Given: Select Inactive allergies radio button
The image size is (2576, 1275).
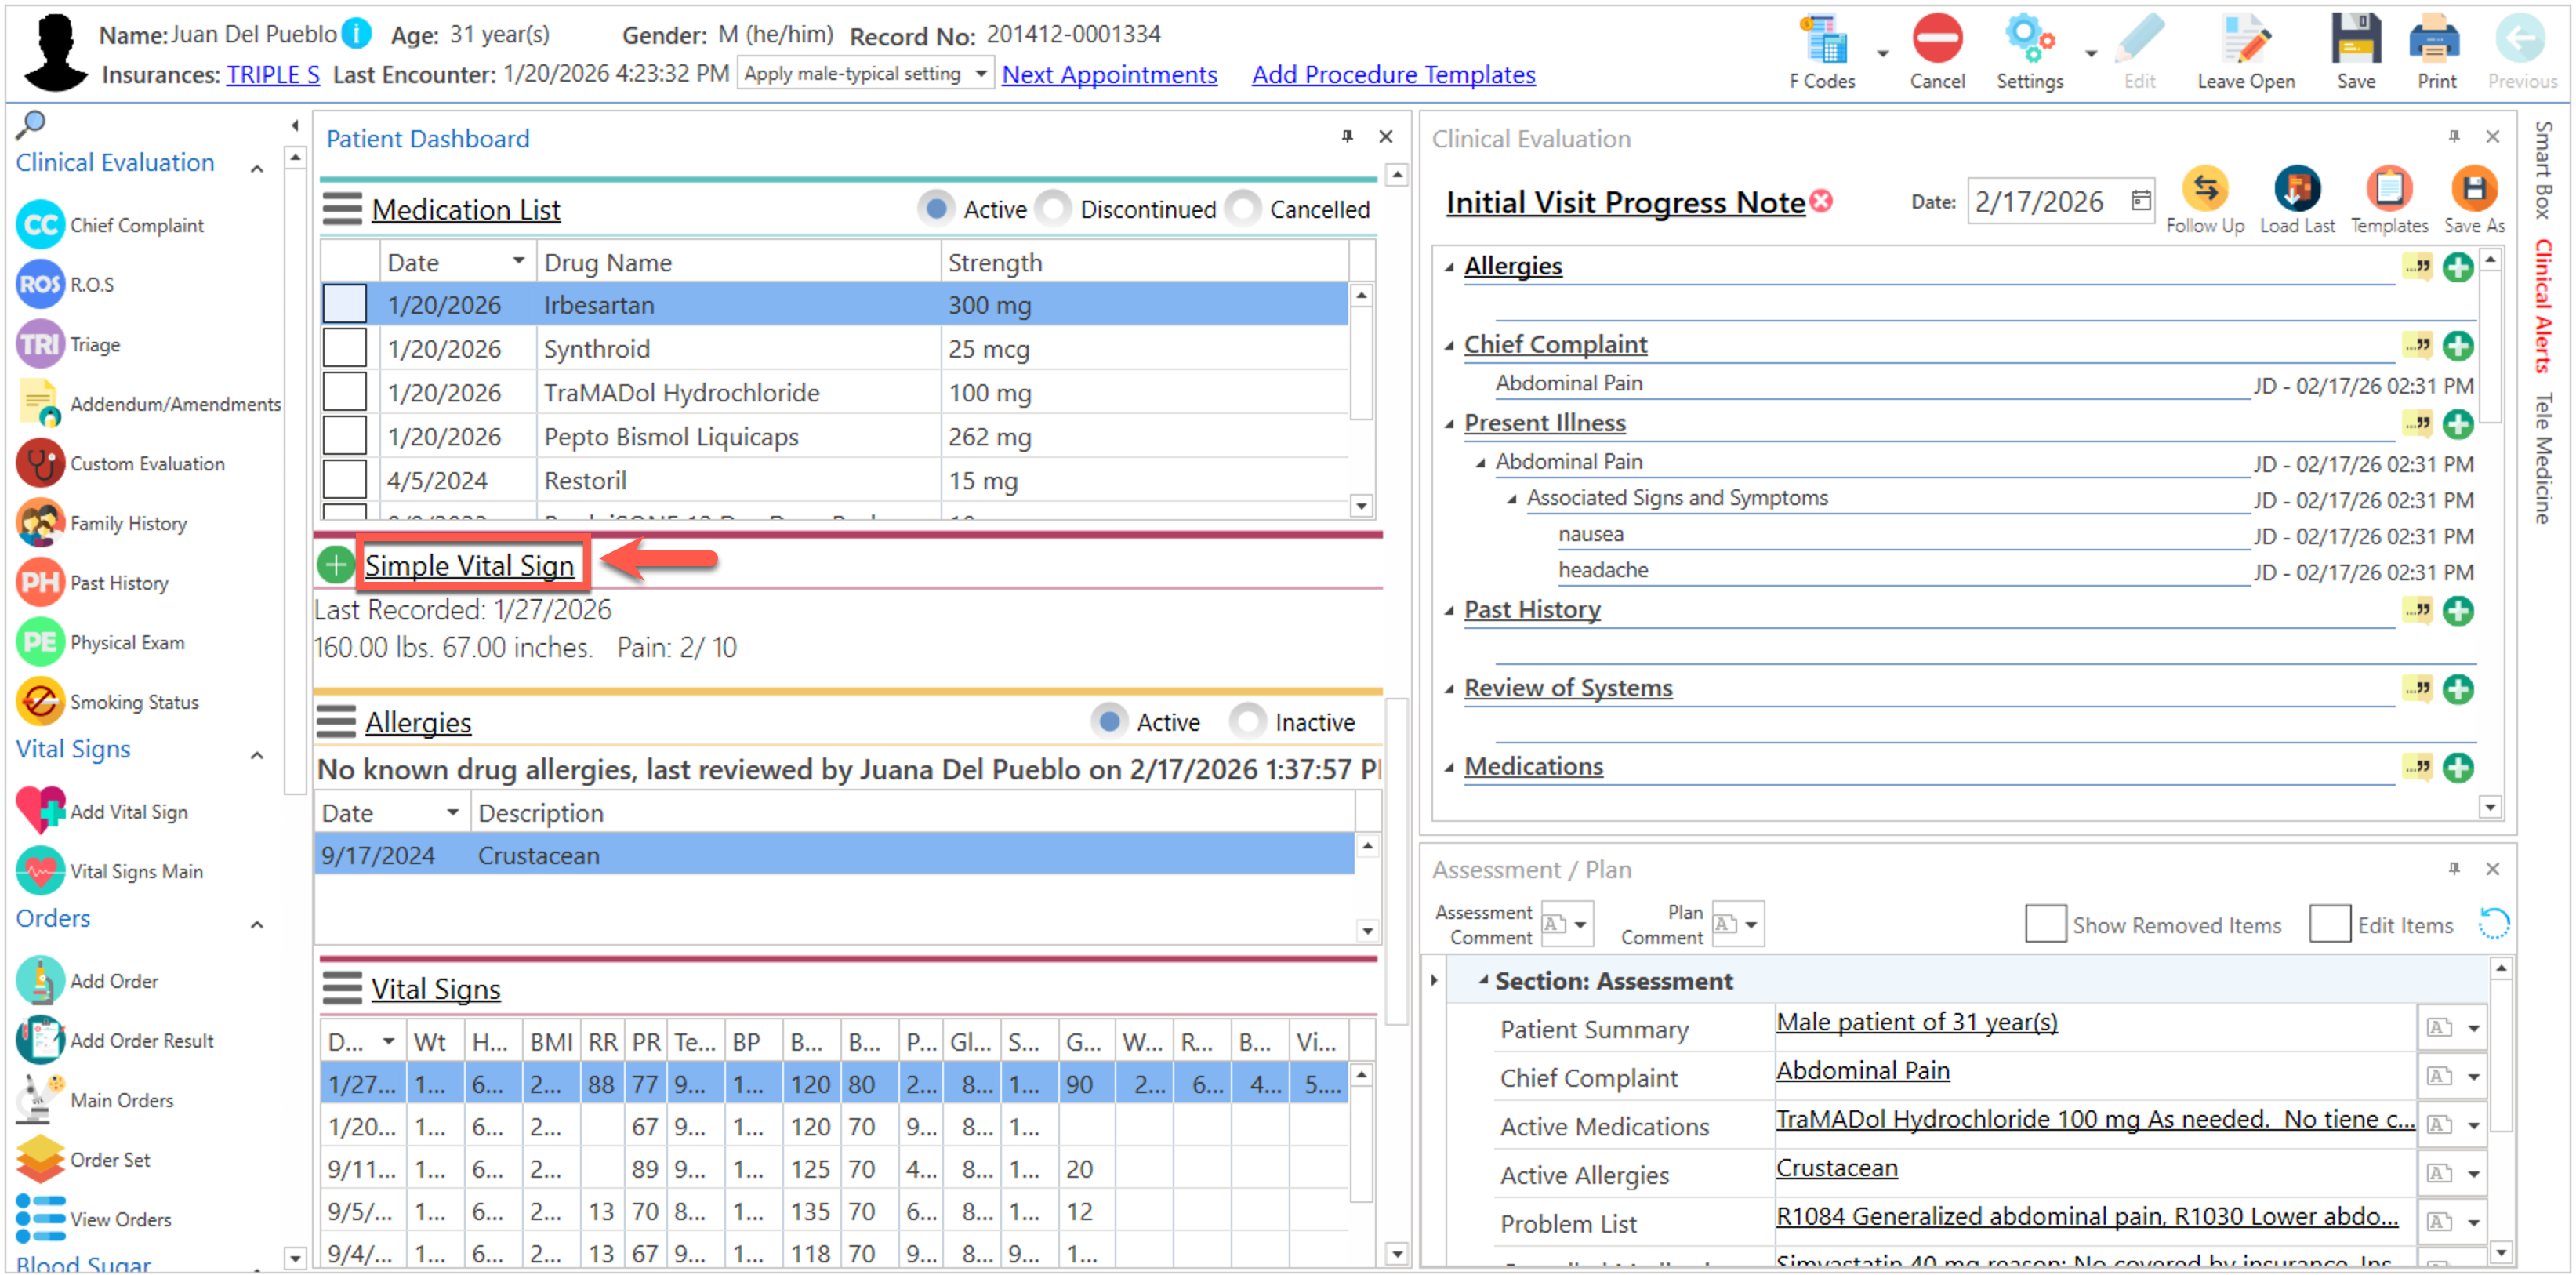Looking at the screenshot, I should 1247,722.
